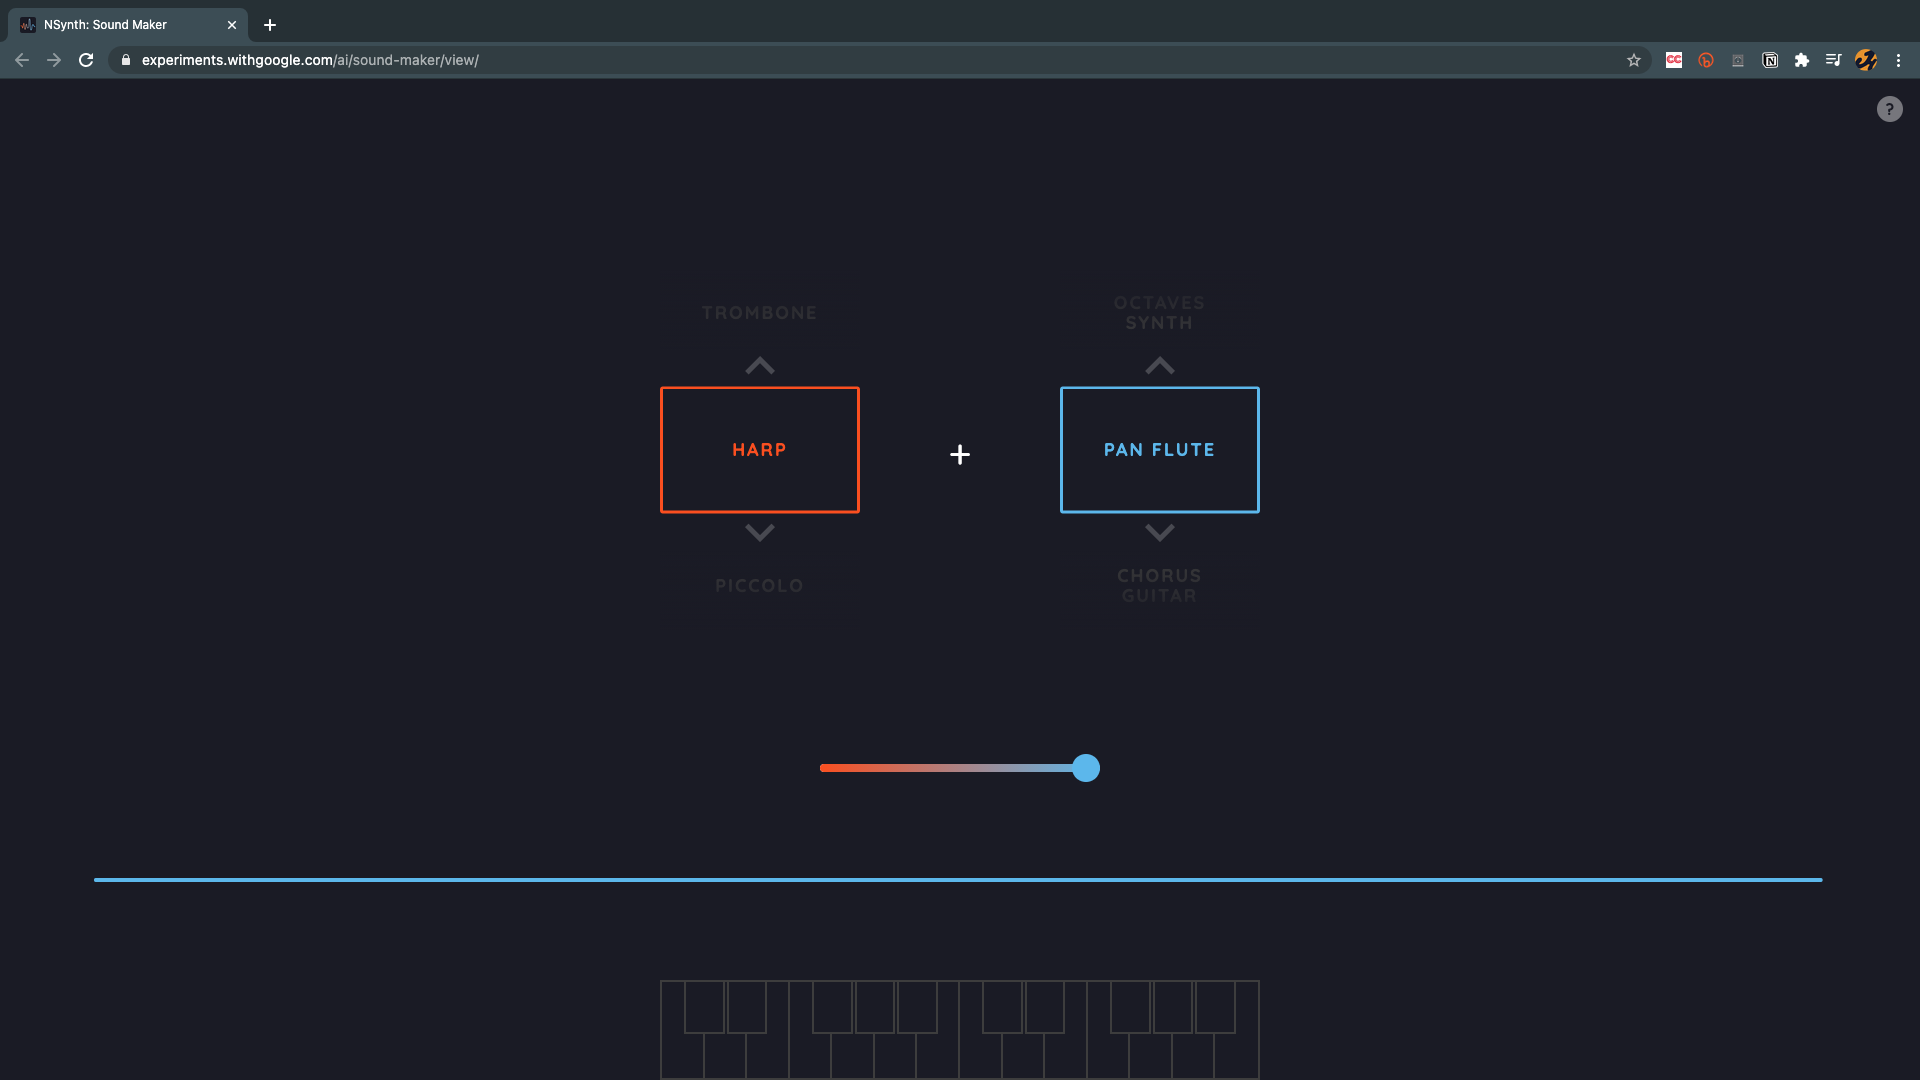
Task: Open the Extensions puzzle piece icon
Action: (x=1802, y=60)
